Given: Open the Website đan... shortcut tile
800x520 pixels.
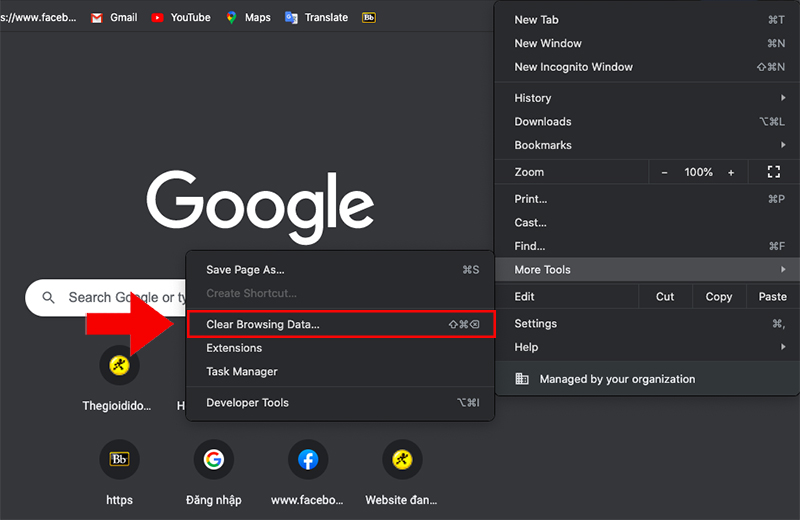Looking at the screenshot, I should (x=402, y=473).
